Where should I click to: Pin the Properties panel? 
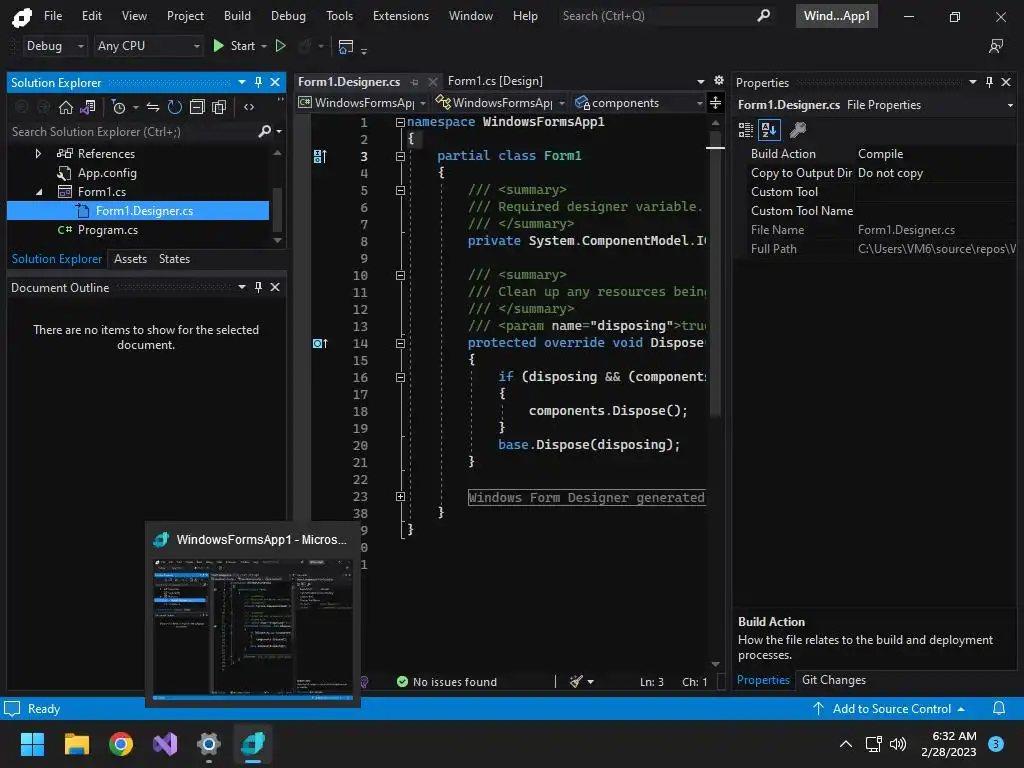(989, 82)
